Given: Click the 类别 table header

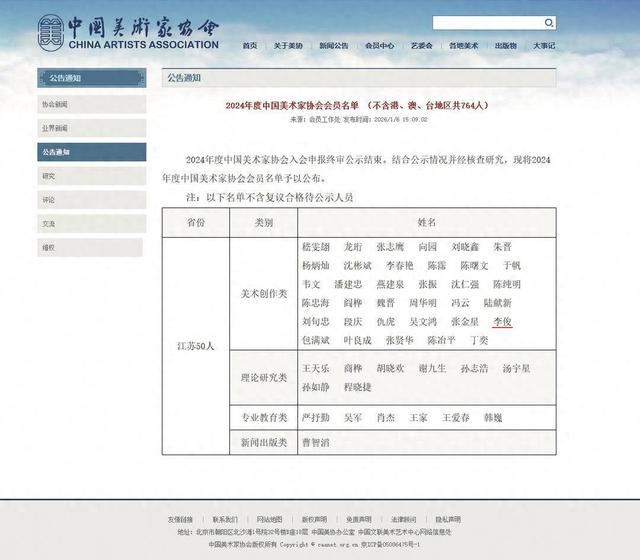Looking at the screenshot, I should tap(264, 222).
